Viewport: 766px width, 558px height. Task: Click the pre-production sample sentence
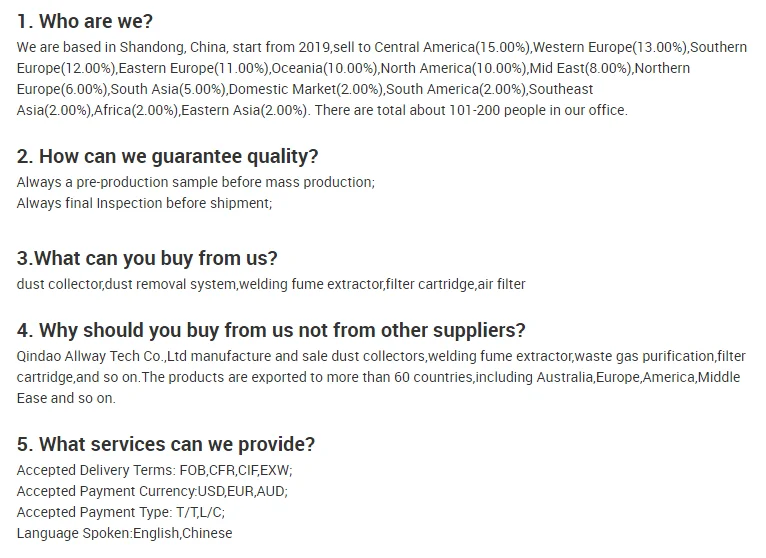[x=196, y=182]
